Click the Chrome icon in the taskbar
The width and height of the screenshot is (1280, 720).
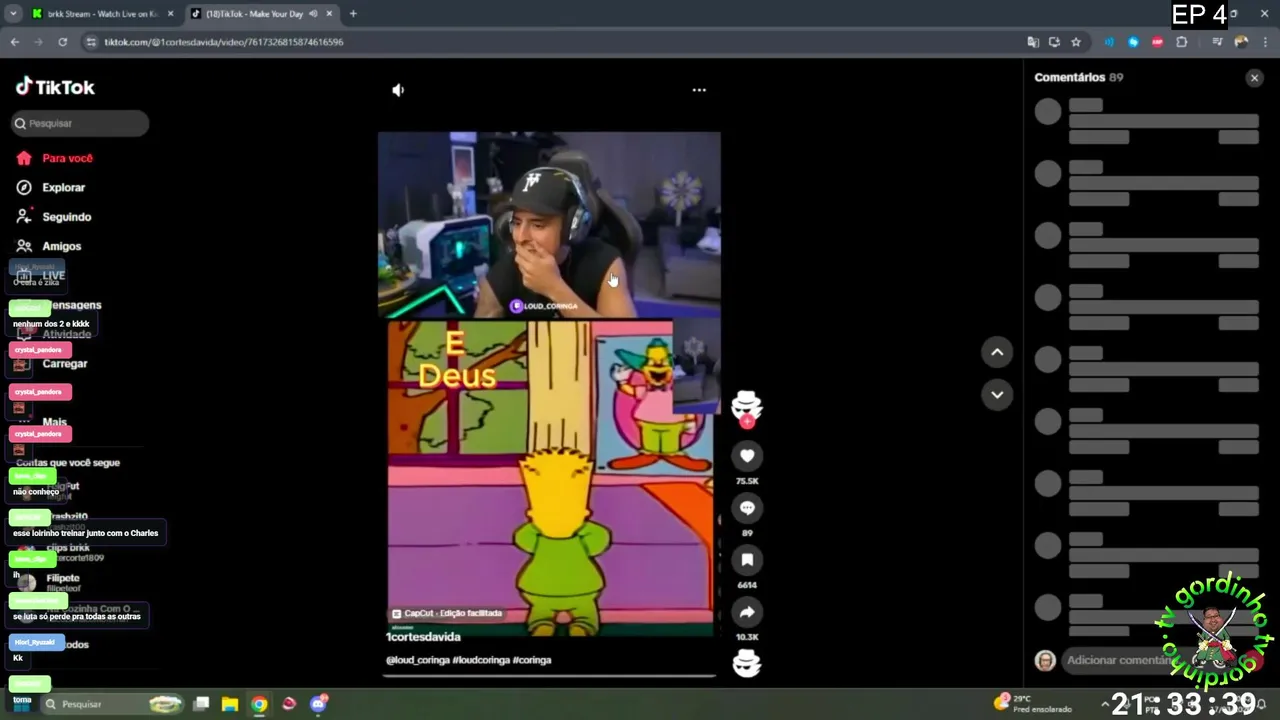click(259, 704)
